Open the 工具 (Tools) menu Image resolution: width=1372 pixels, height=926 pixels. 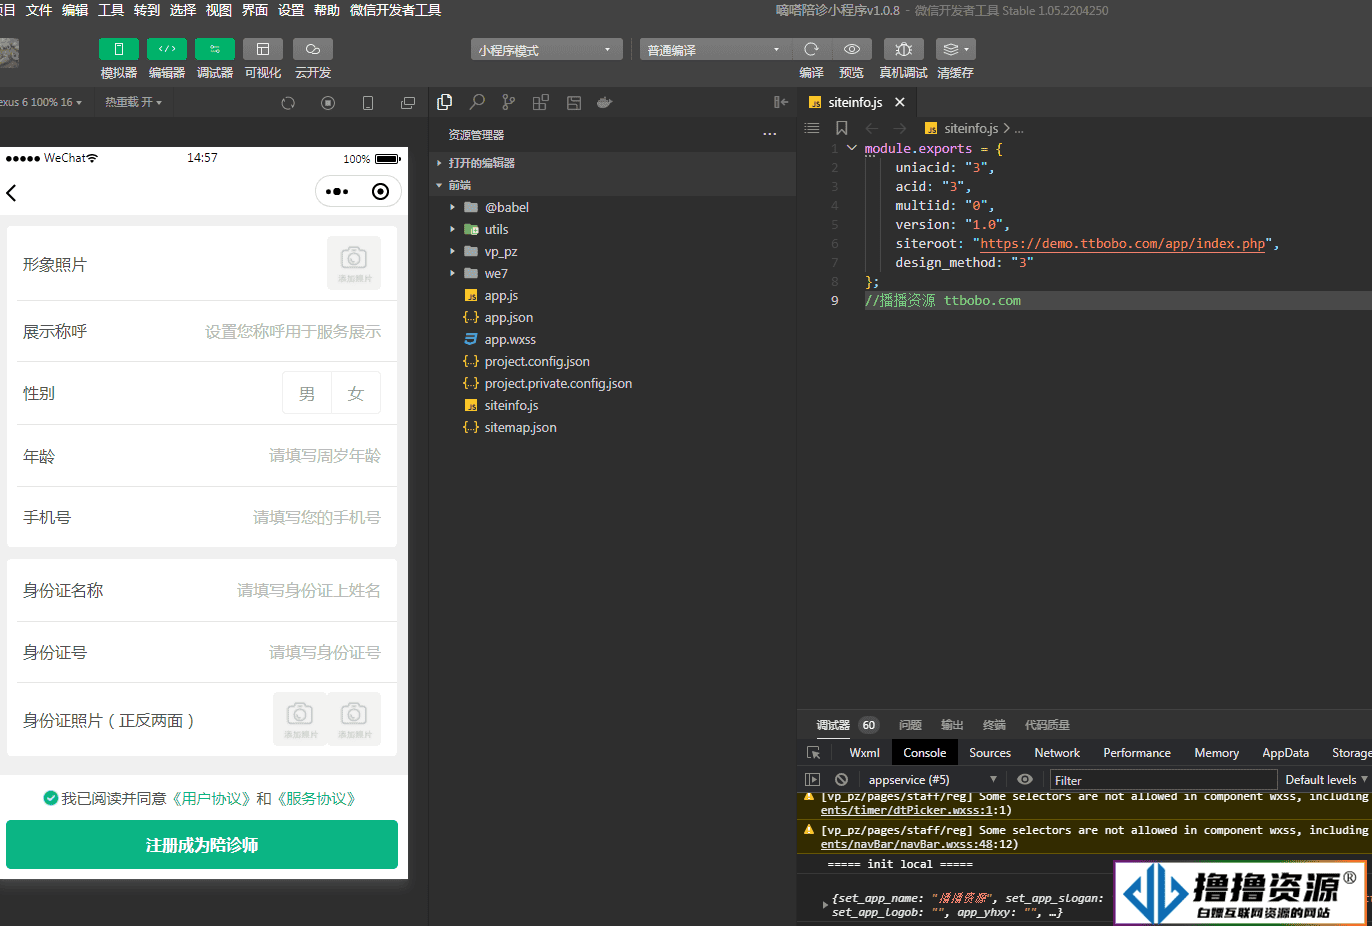coord(111,10)
